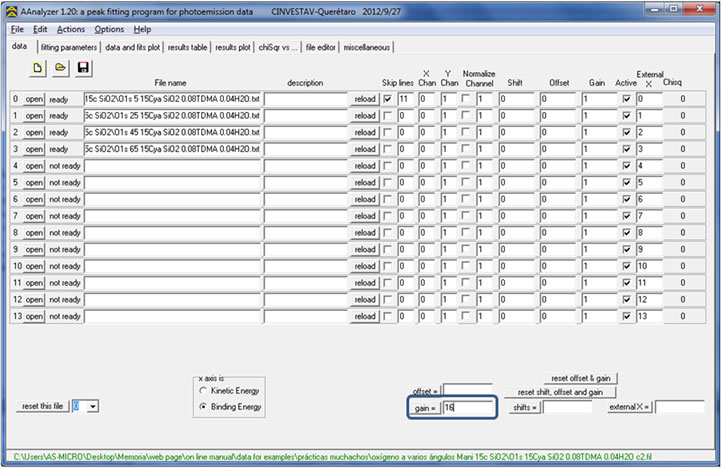This screenshot has height=468, width=721.
Task: Enable Skip lines checkbox for row 1
Action: coord(387,116)
